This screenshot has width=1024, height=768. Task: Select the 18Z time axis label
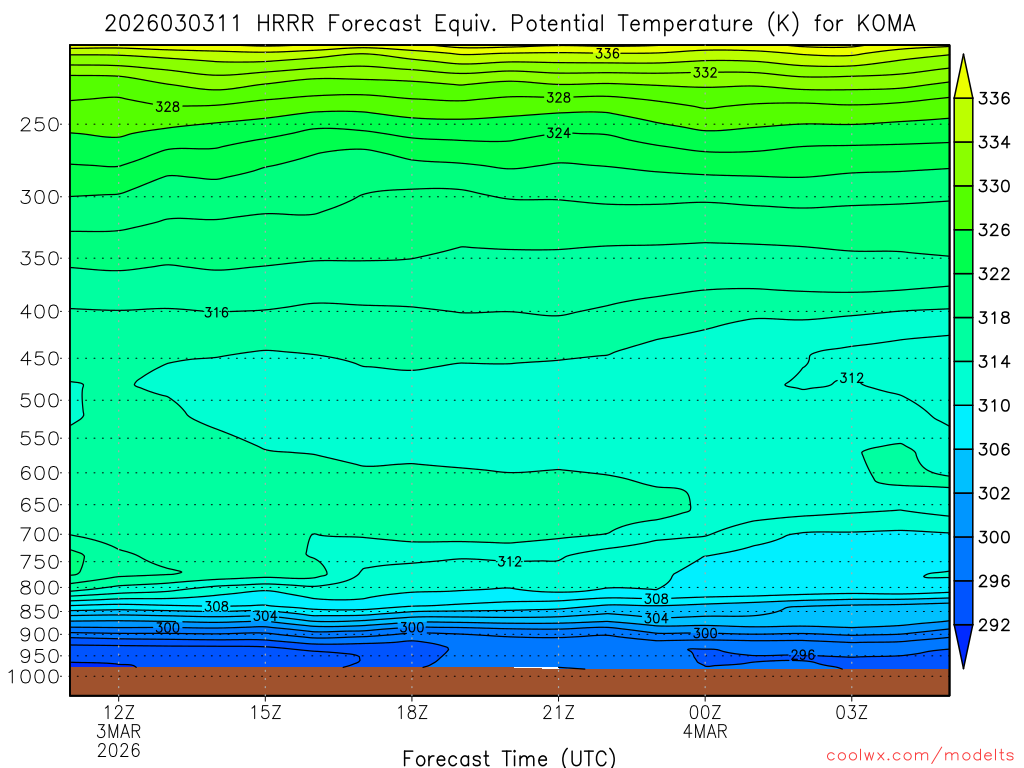click(412, 712)
